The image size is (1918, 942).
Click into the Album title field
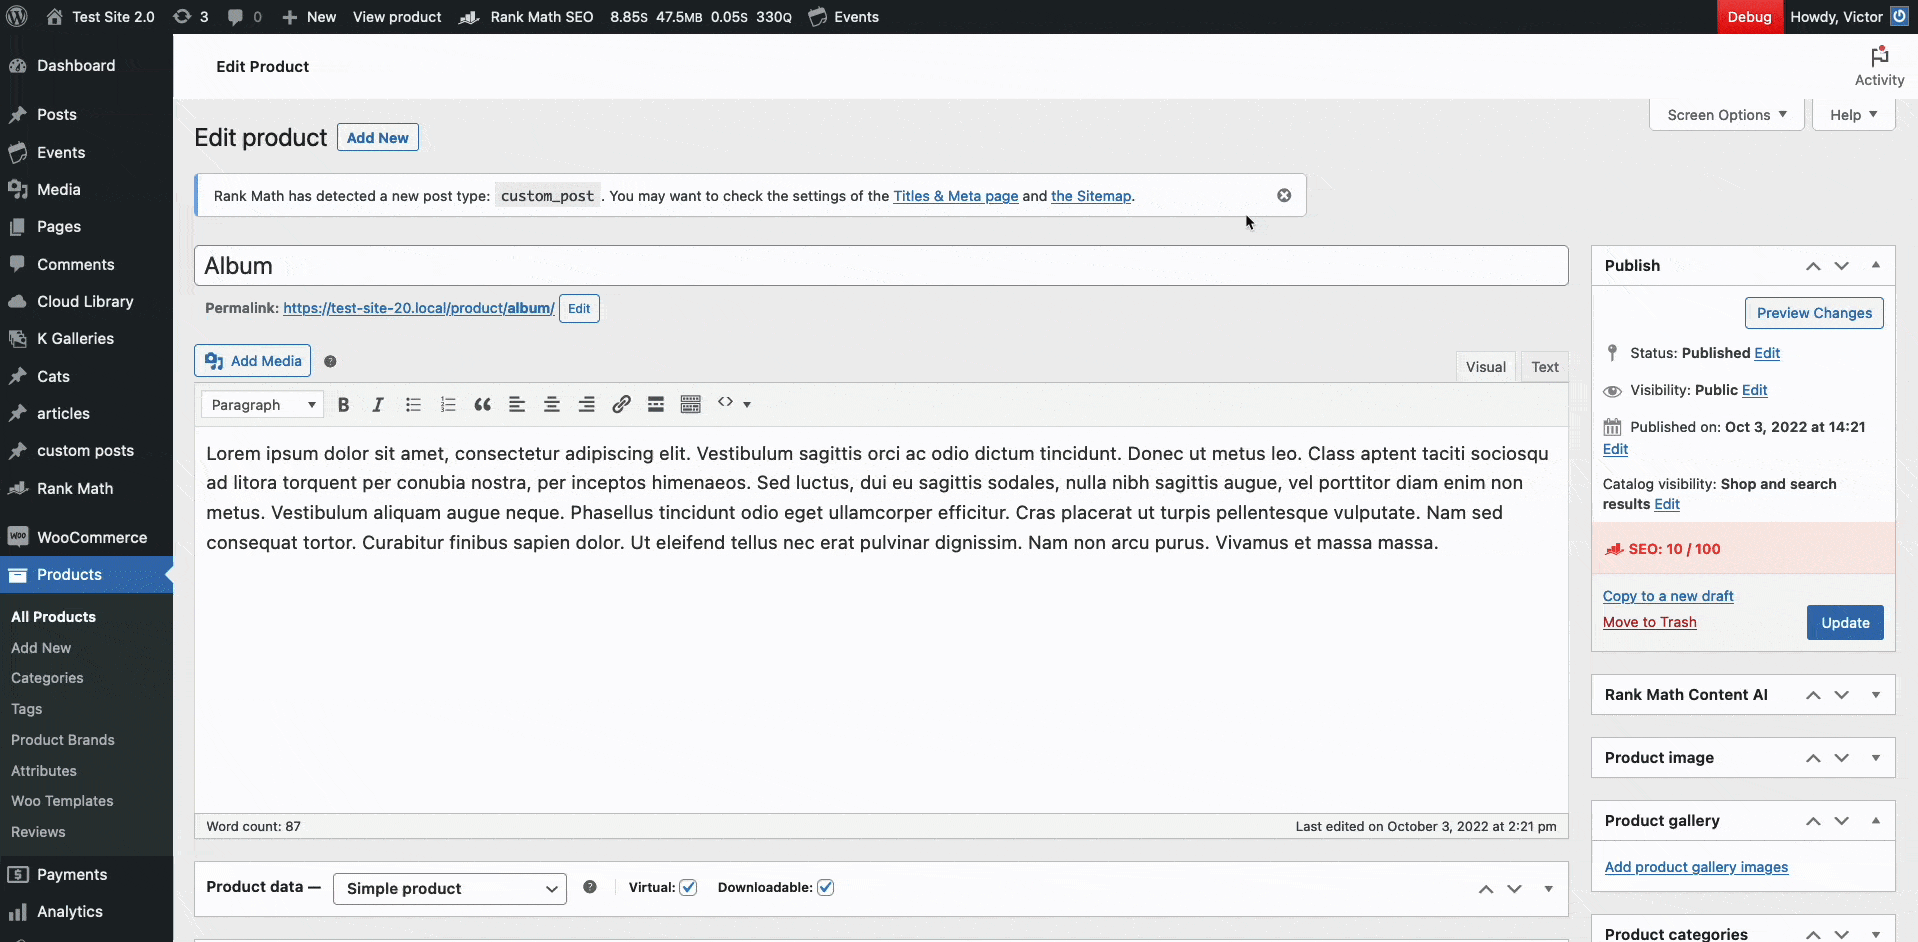881,266
